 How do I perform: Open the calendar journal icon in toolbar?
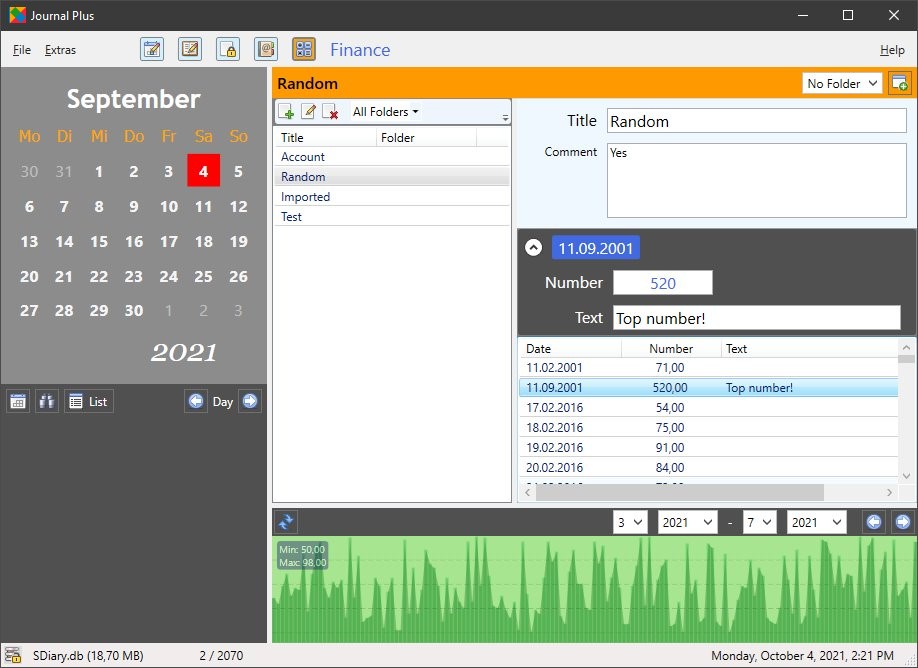pos(152,49)
